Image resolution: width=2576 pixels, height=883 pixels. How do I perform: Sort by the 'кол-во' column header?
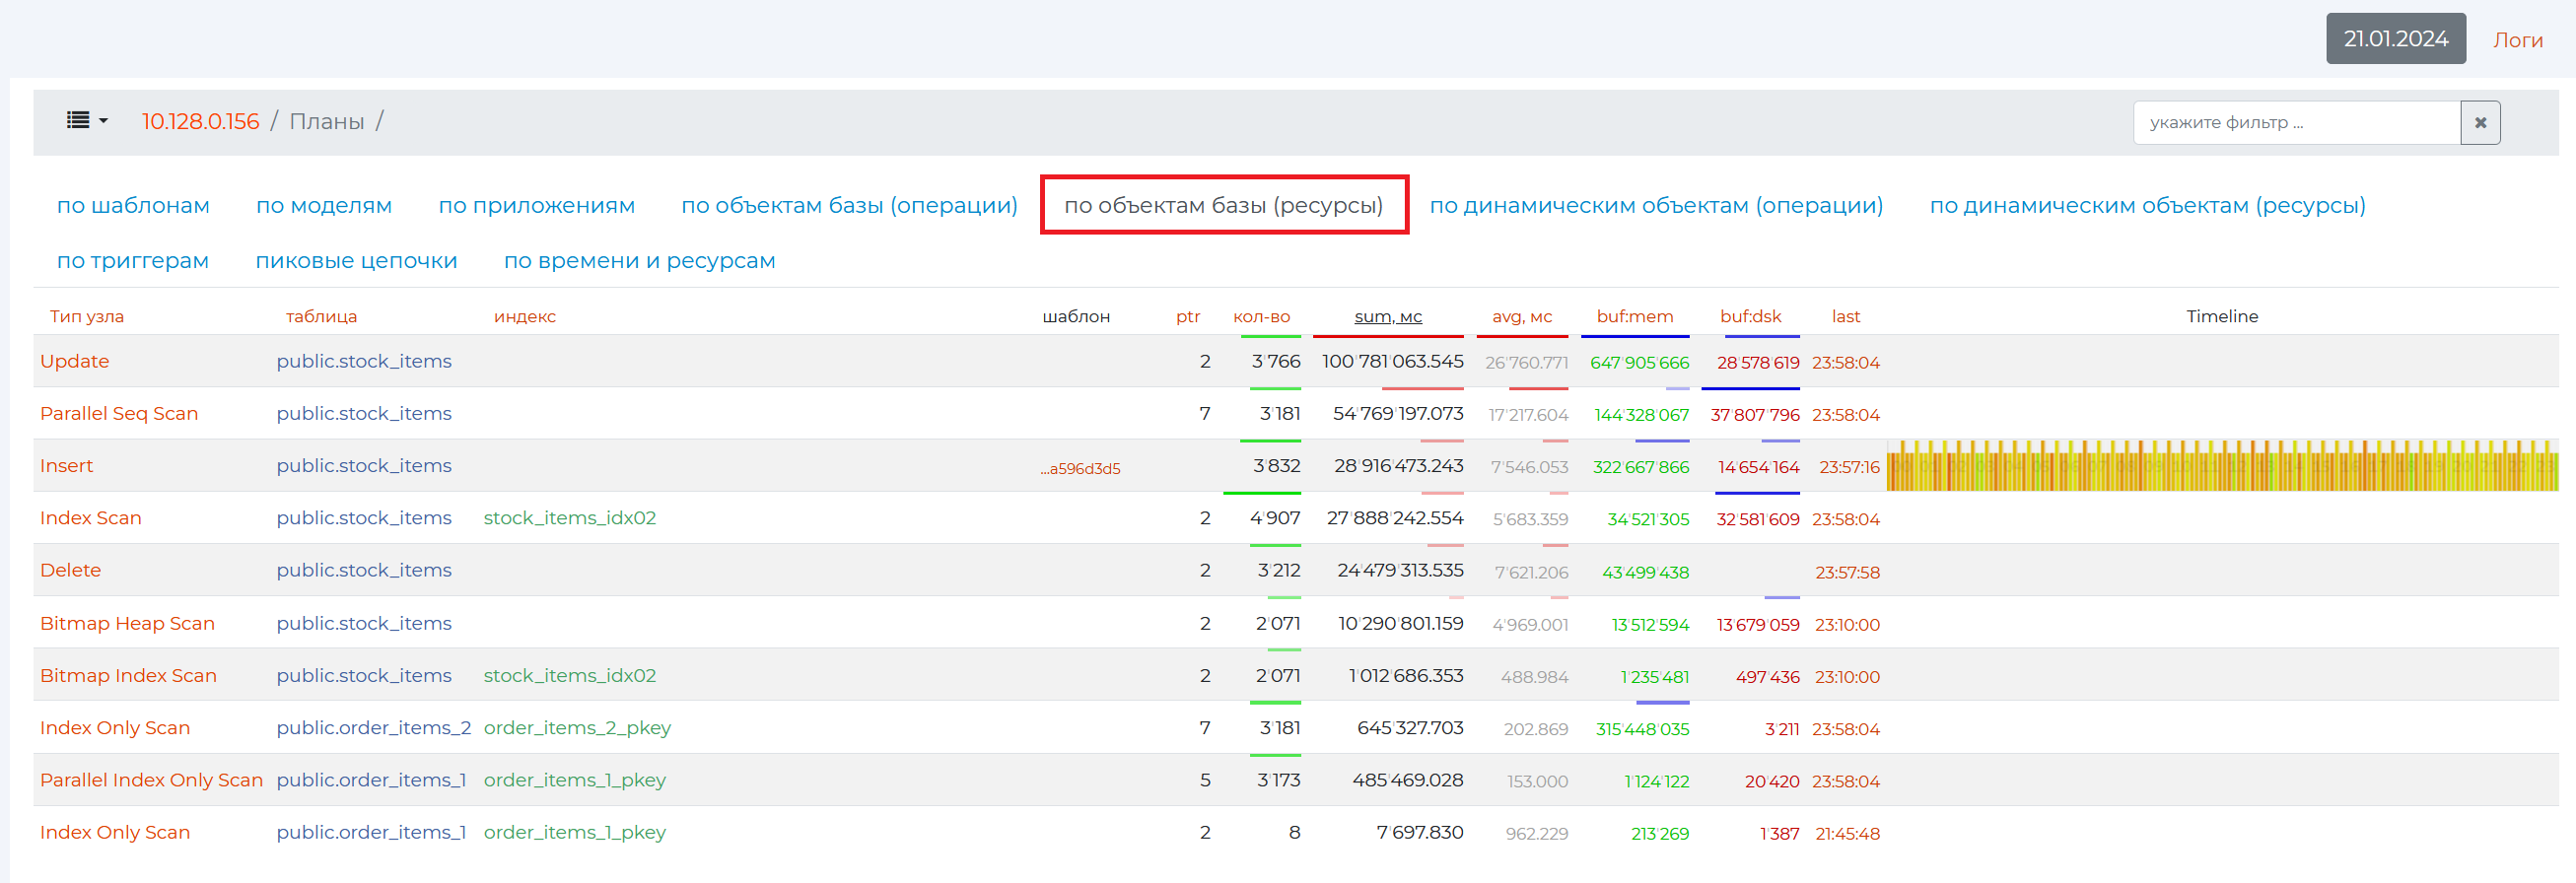tap(1261, 316)
